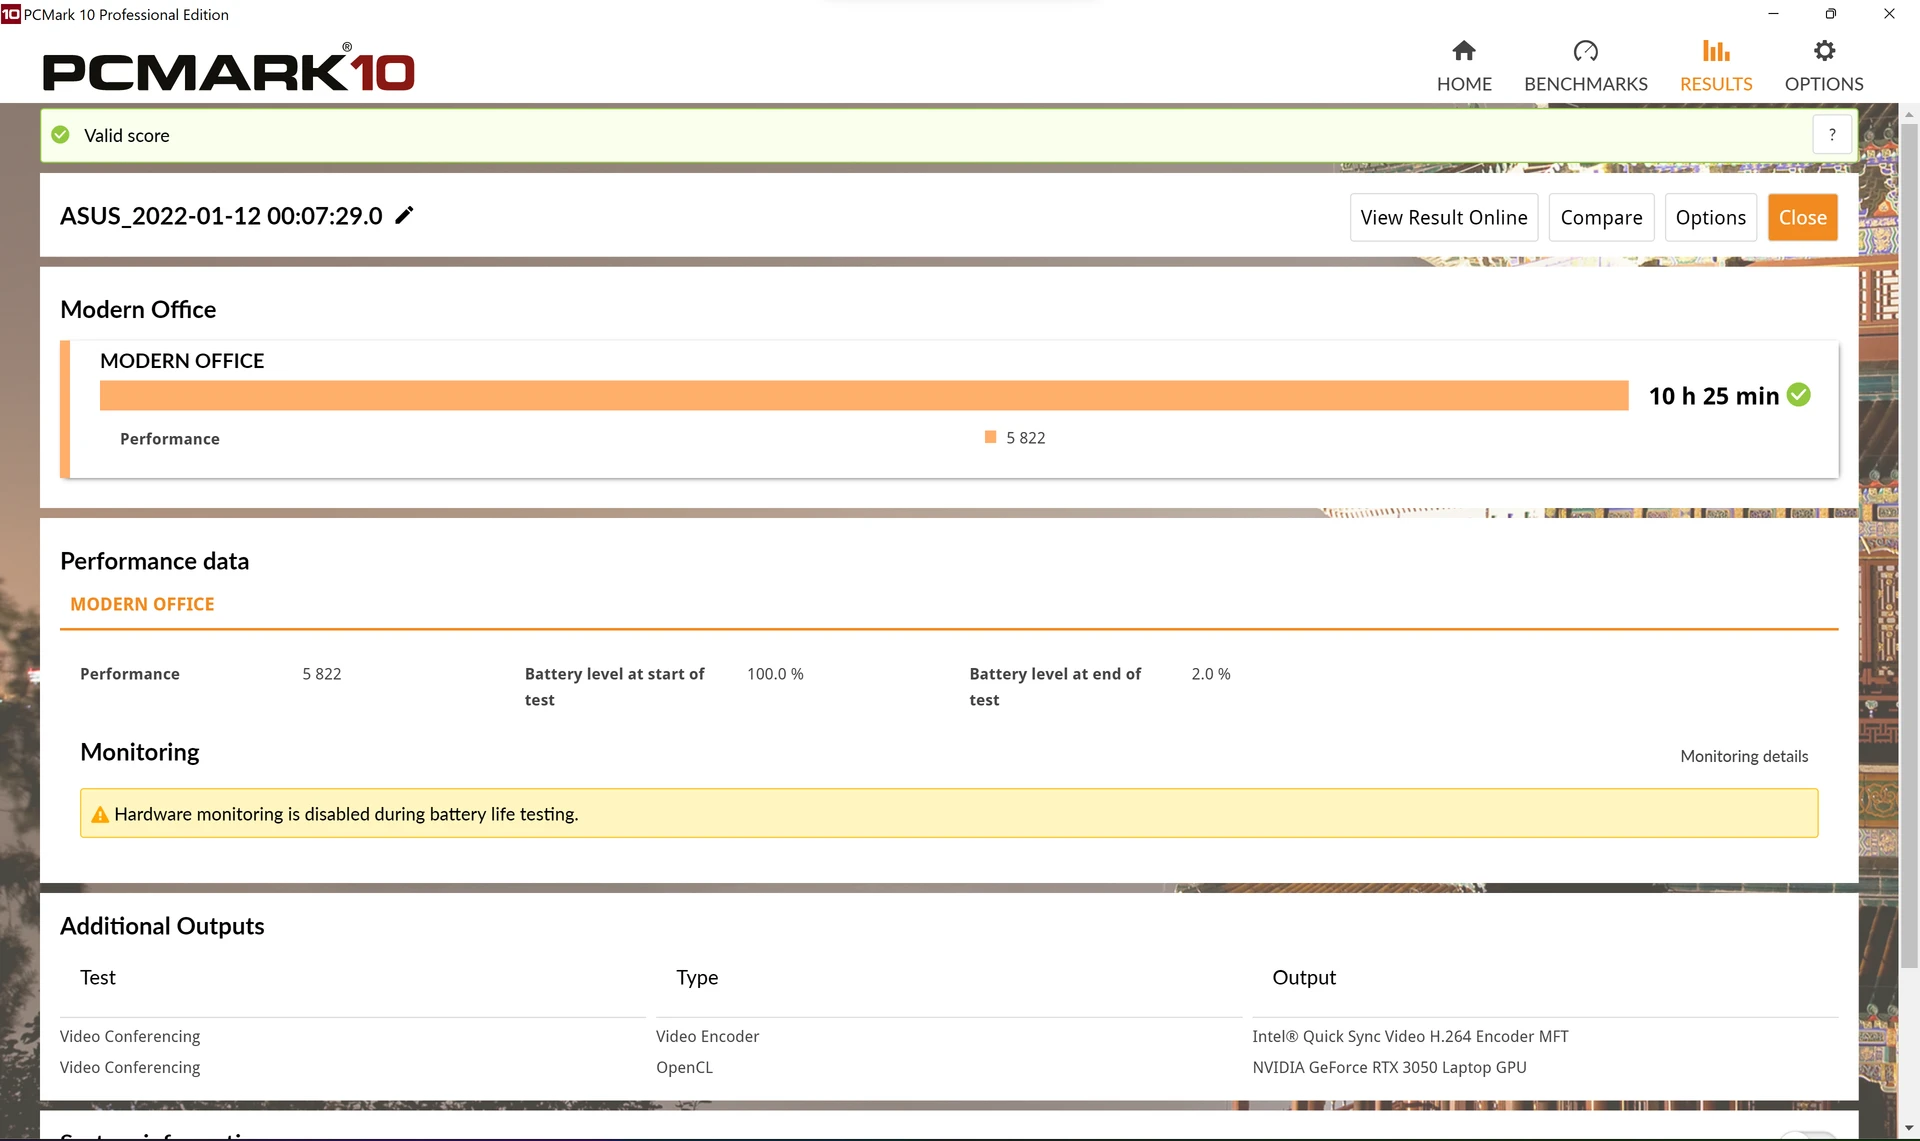The image size is (1920, 1141).
Task: Click the Additional Outputs heading
Action: coord(162,926)
